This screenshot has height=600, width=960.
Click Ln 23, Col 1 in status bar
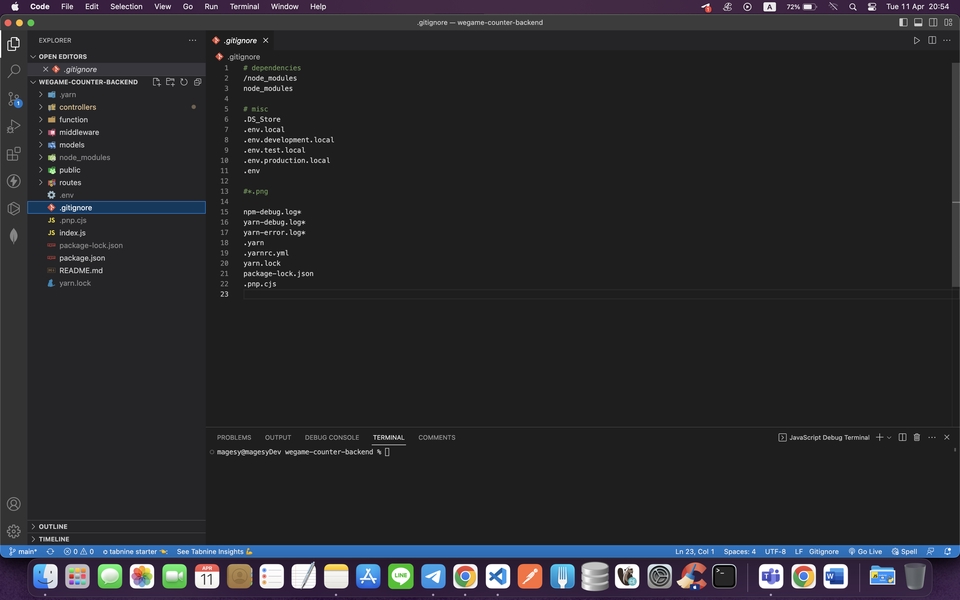(x=694, y=552)
